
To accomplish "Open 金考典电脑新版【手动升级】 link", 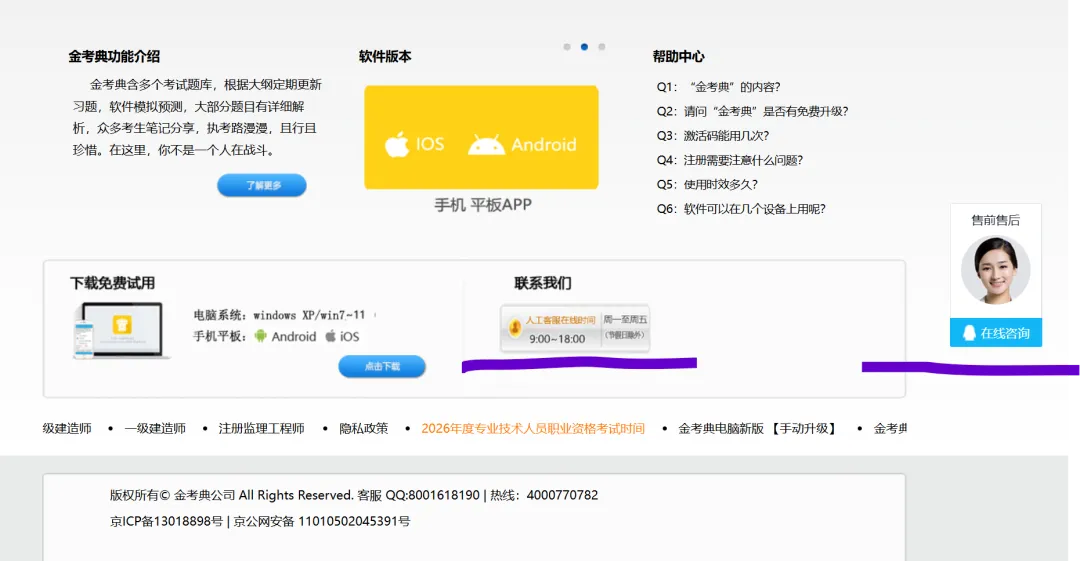I will click(x=759, y=429).
